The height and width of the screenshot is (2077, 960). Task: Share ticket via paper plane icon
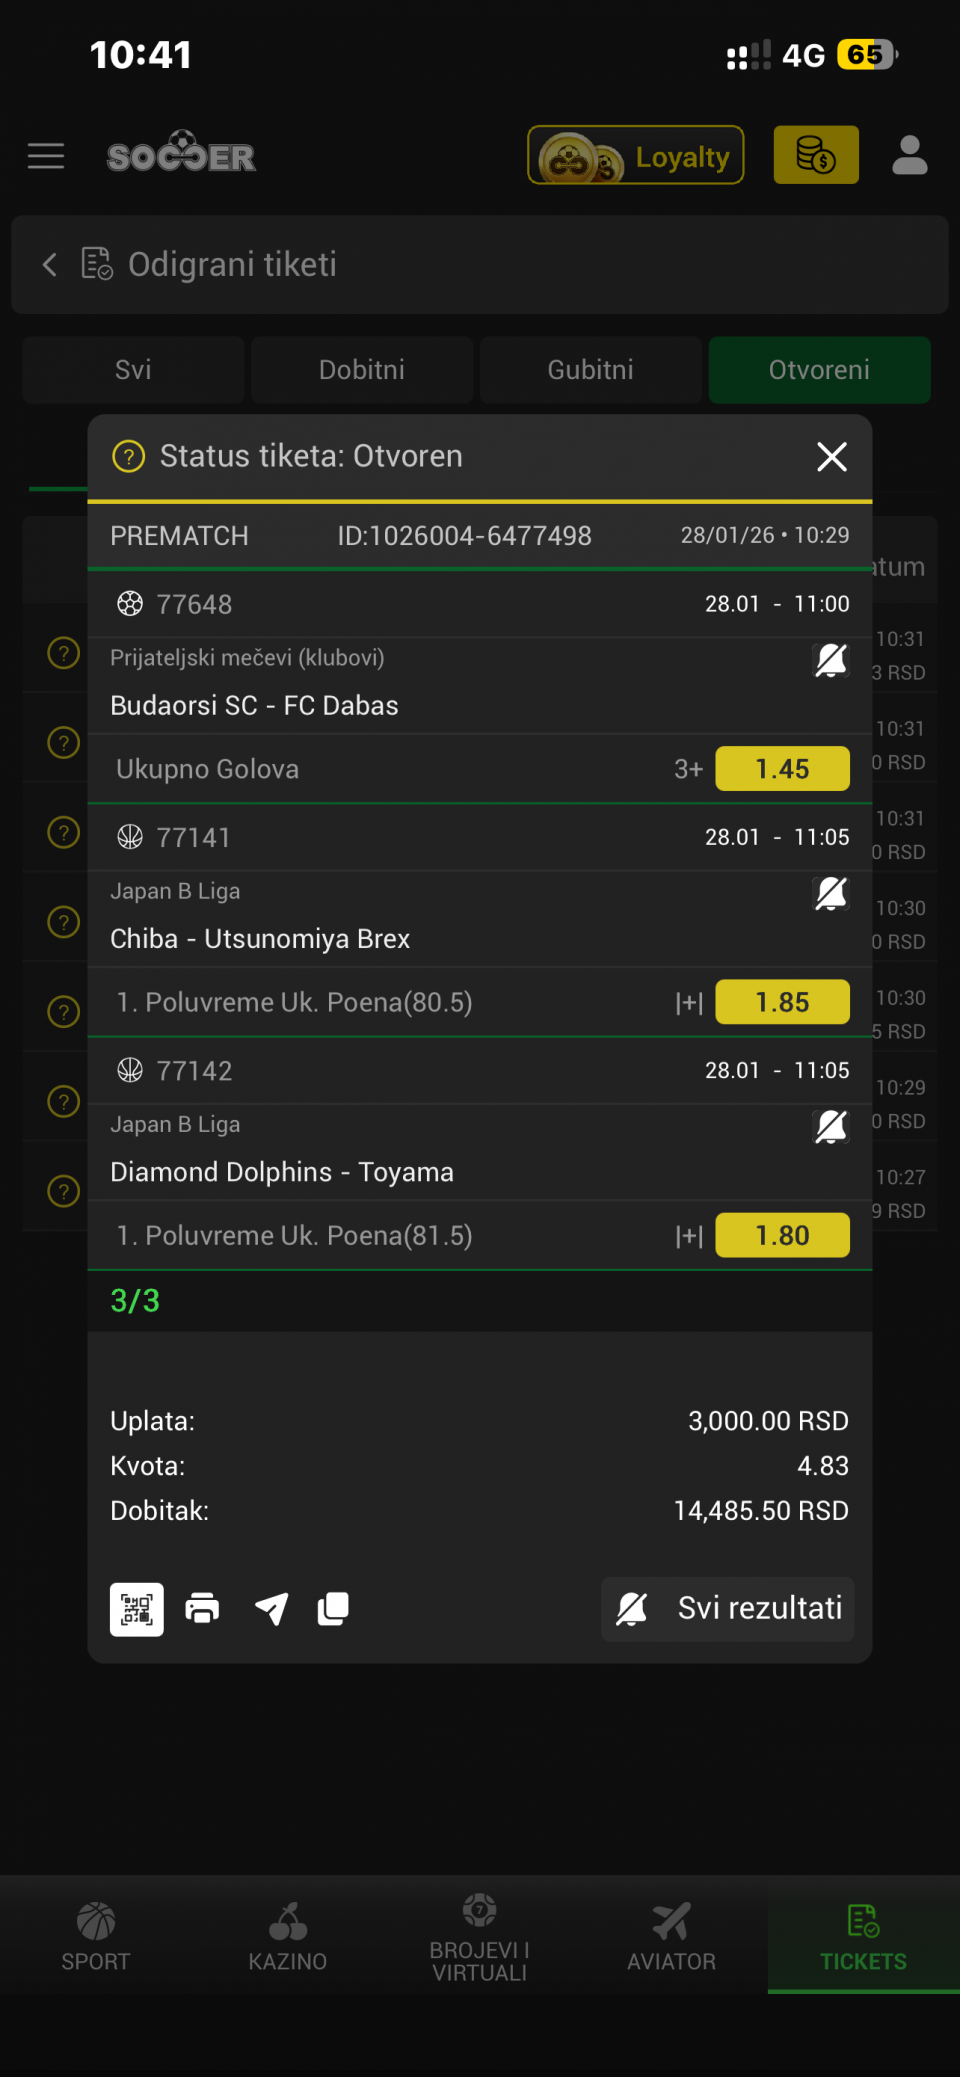click(271, 1609)
